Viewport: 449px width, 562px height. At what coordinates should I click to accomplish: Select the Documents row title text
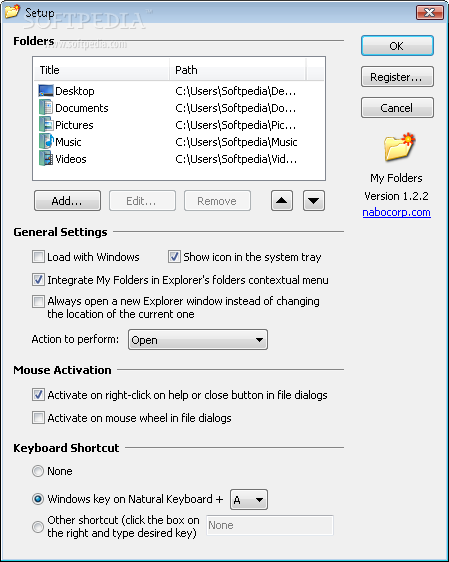coord(82,108)
